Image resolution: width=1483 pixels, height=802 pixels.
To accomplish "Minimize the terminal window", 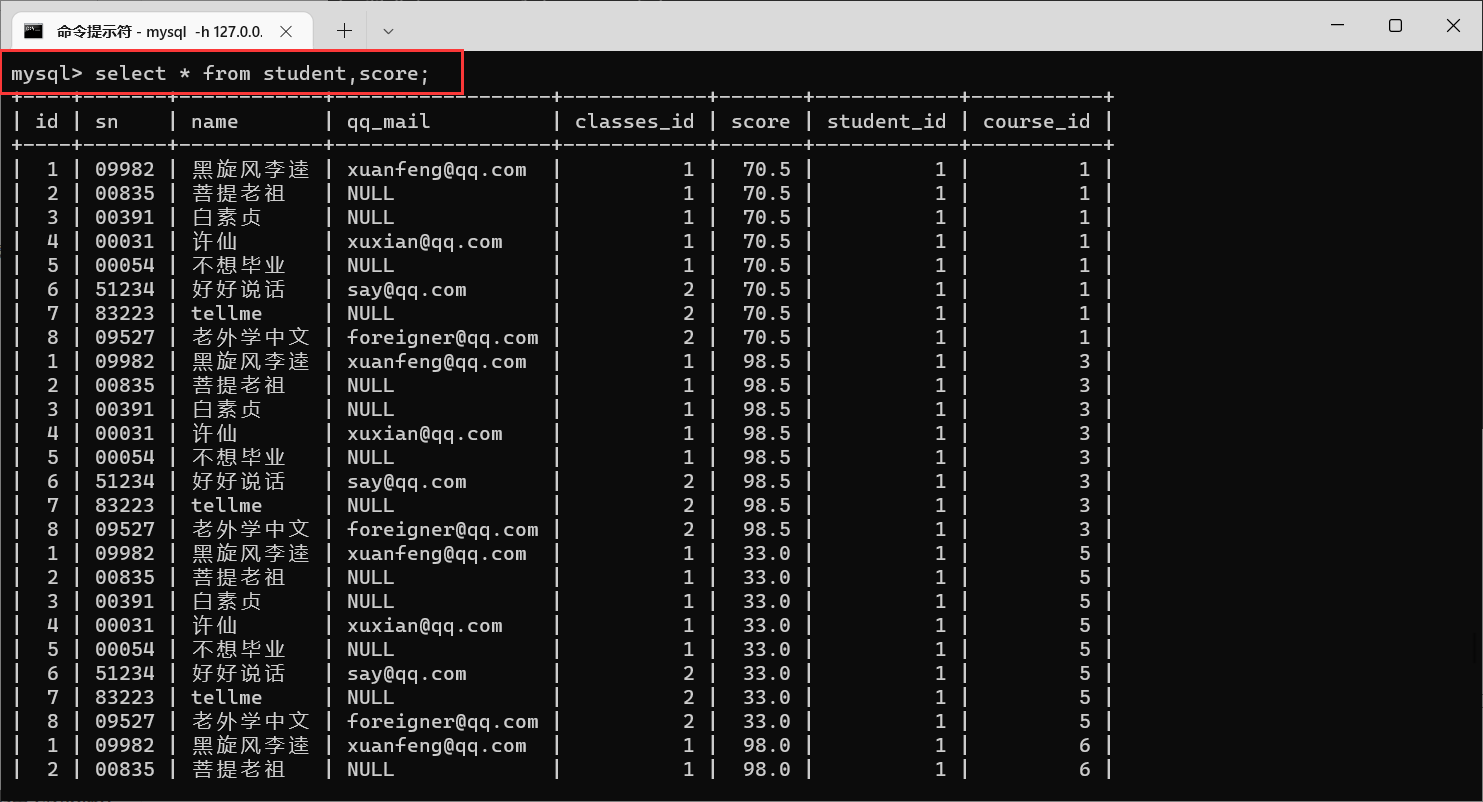I will [x=1335, y=26].
